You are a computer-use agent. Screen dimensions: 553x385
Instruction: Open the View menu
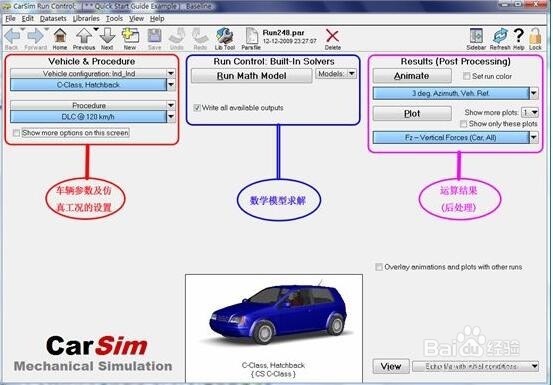tap(136, 19)
